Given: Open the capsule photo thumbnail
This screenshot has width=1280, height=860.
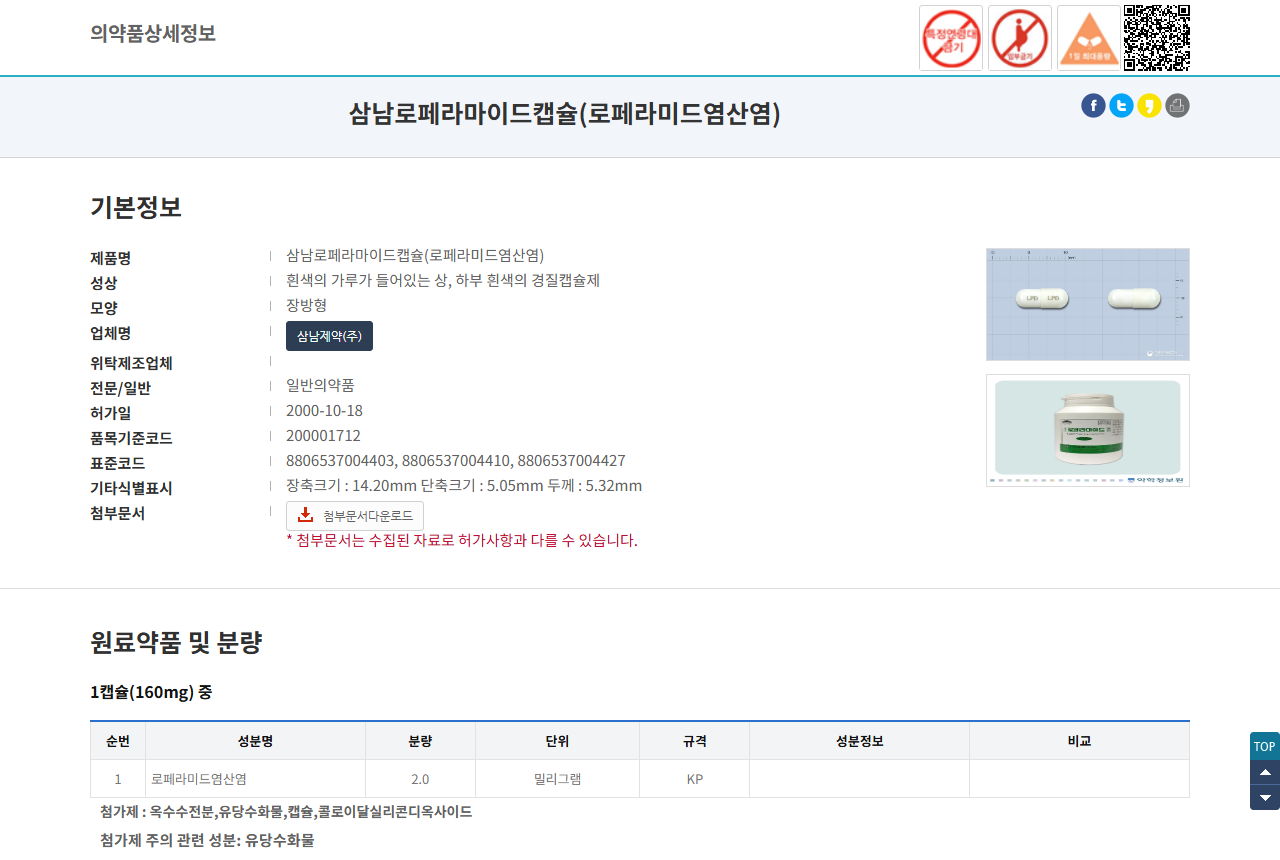Looking at the screenshot, I should 1088,304.
